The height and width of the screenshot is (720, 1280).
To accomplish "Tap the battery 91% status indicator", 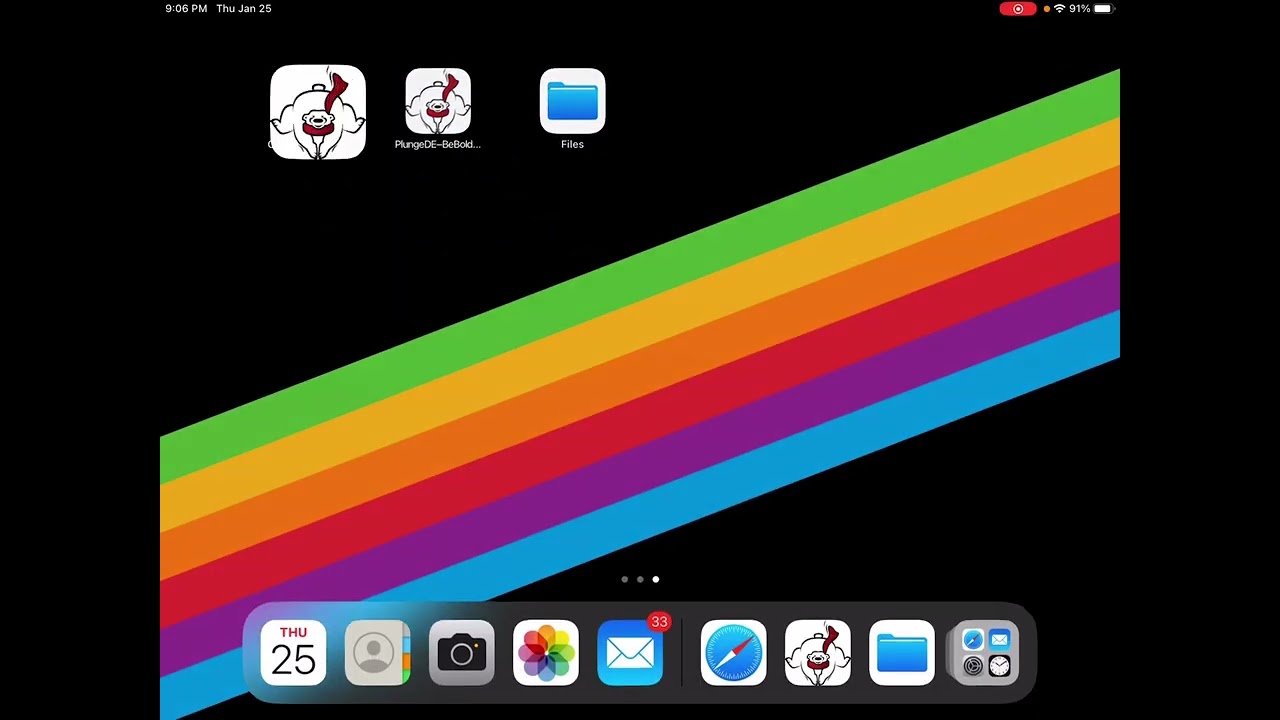I will pyautogui.click(x=1090, y=9).
